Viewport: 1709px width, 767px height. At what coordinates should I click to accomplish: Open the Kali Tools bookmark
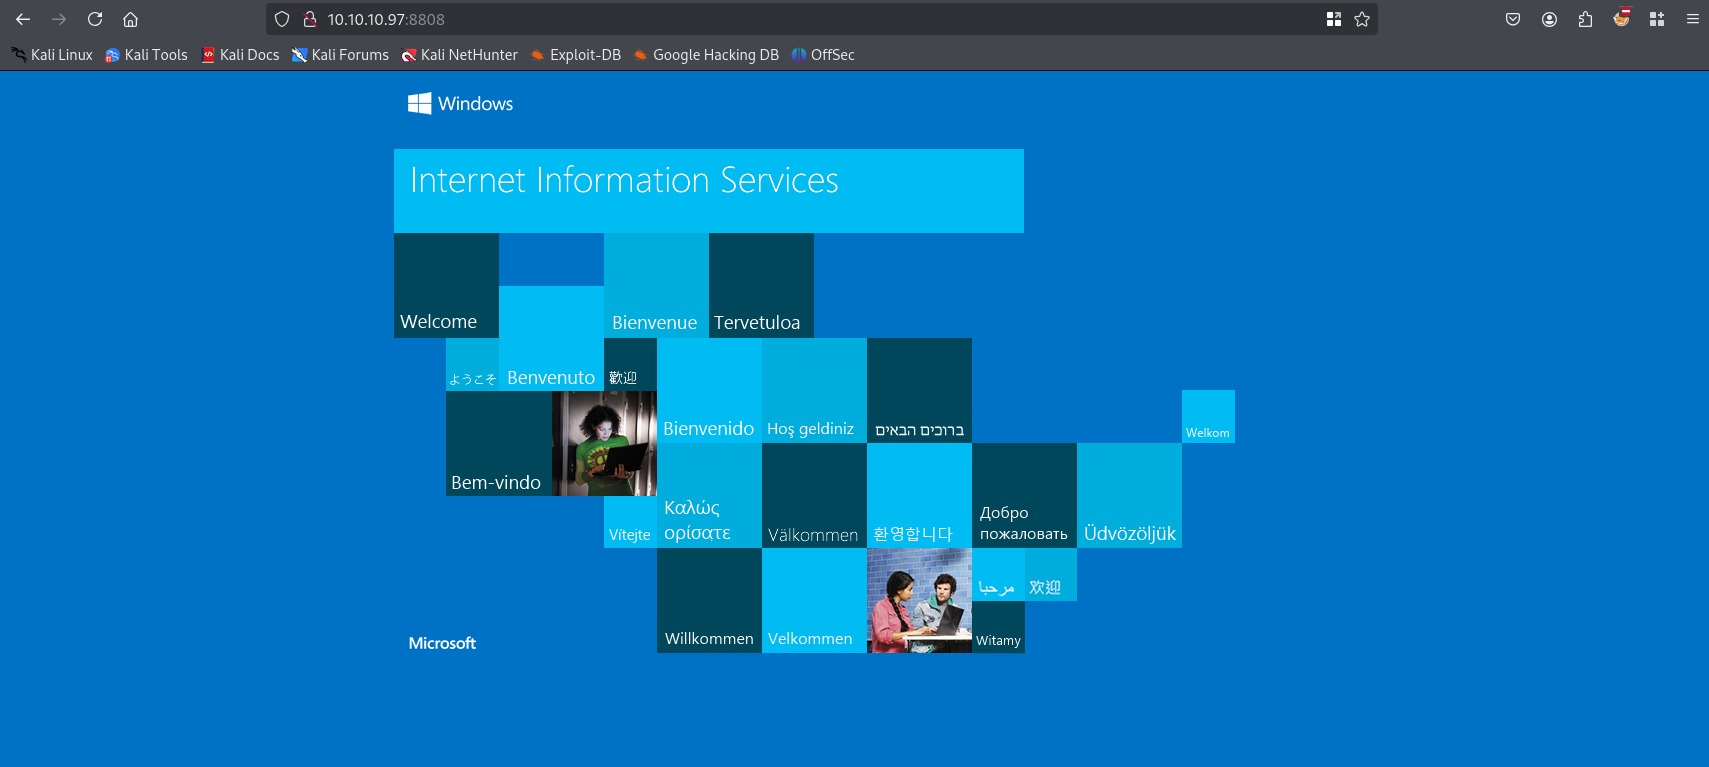point(146,55)
